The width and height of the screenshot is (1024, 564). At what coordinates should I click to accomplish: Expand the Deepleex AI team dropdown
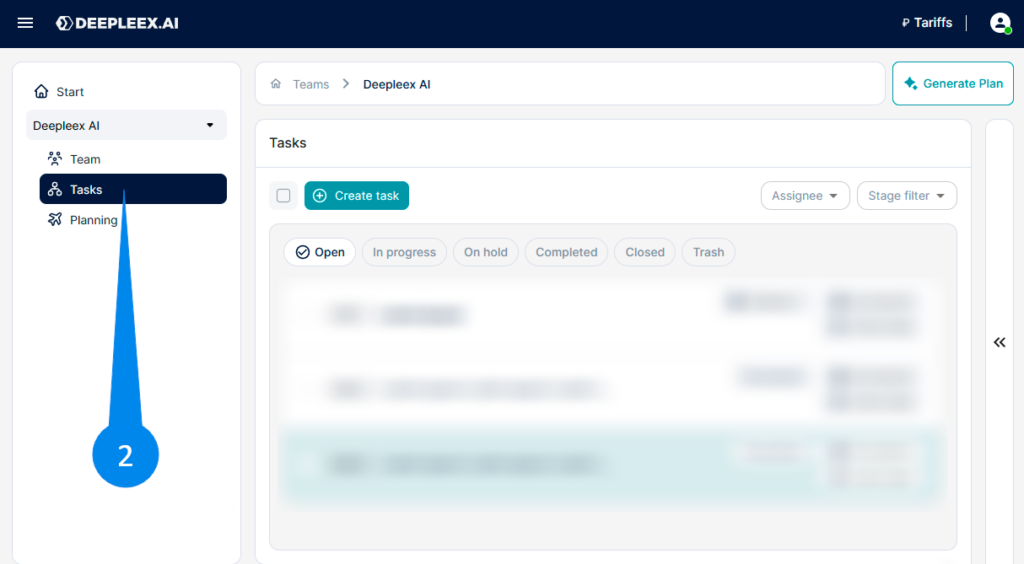[x=126, y=125]
